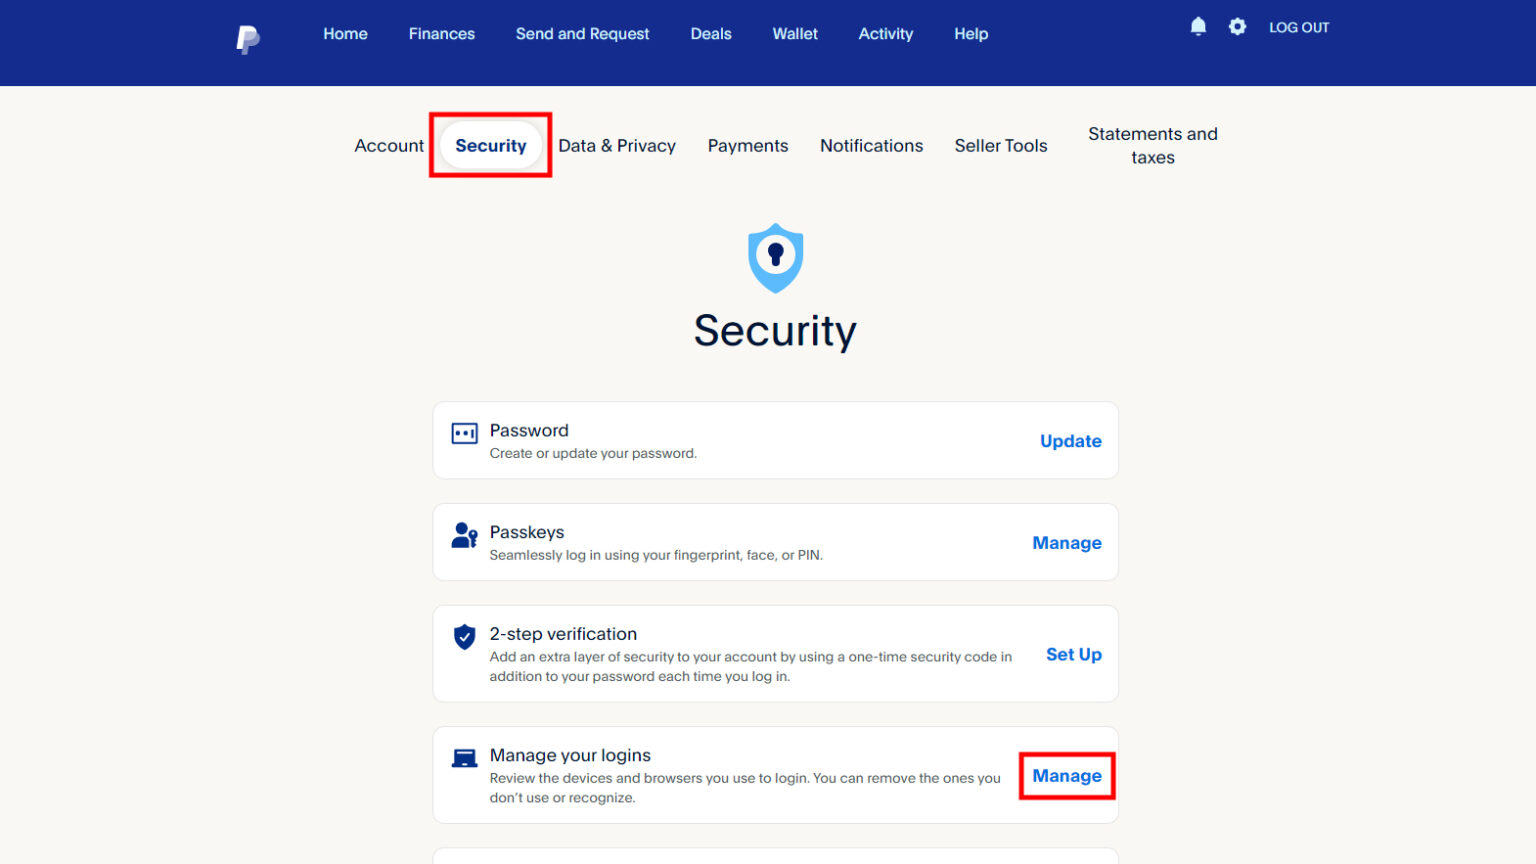Click Manage for your logins
Screen dimensions: 1536x864
tap(1066, 776)
